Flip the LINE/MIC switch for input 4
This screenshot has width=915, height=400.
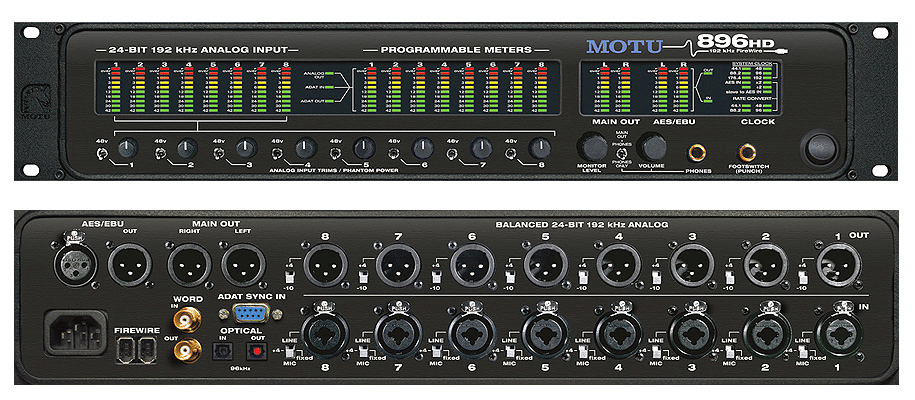point(582,351)
